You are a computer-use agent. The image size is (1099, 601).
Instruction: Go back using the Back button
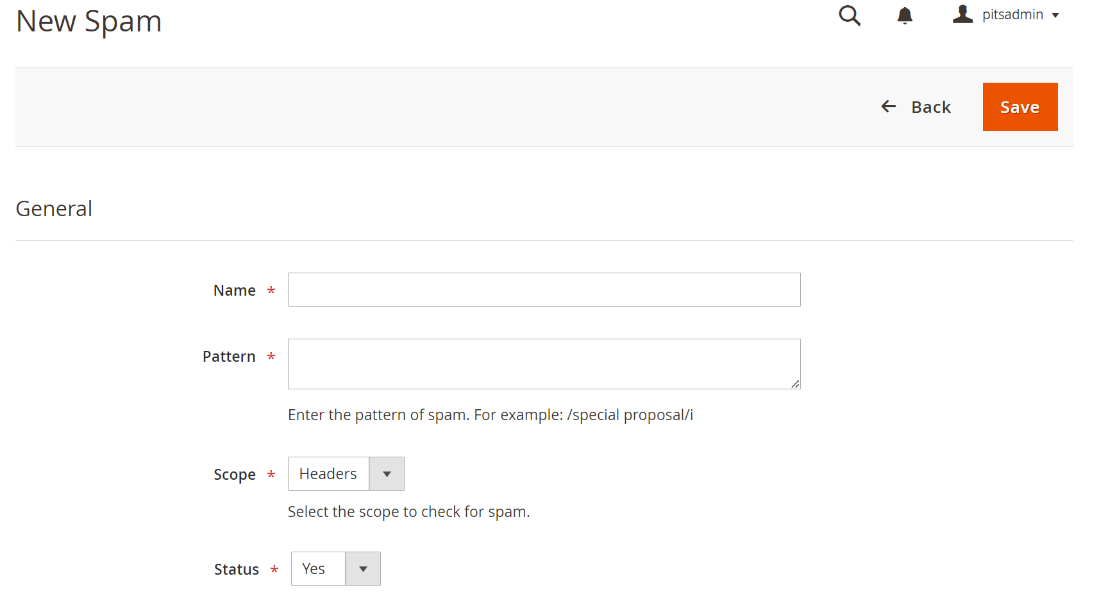[930, 107]
